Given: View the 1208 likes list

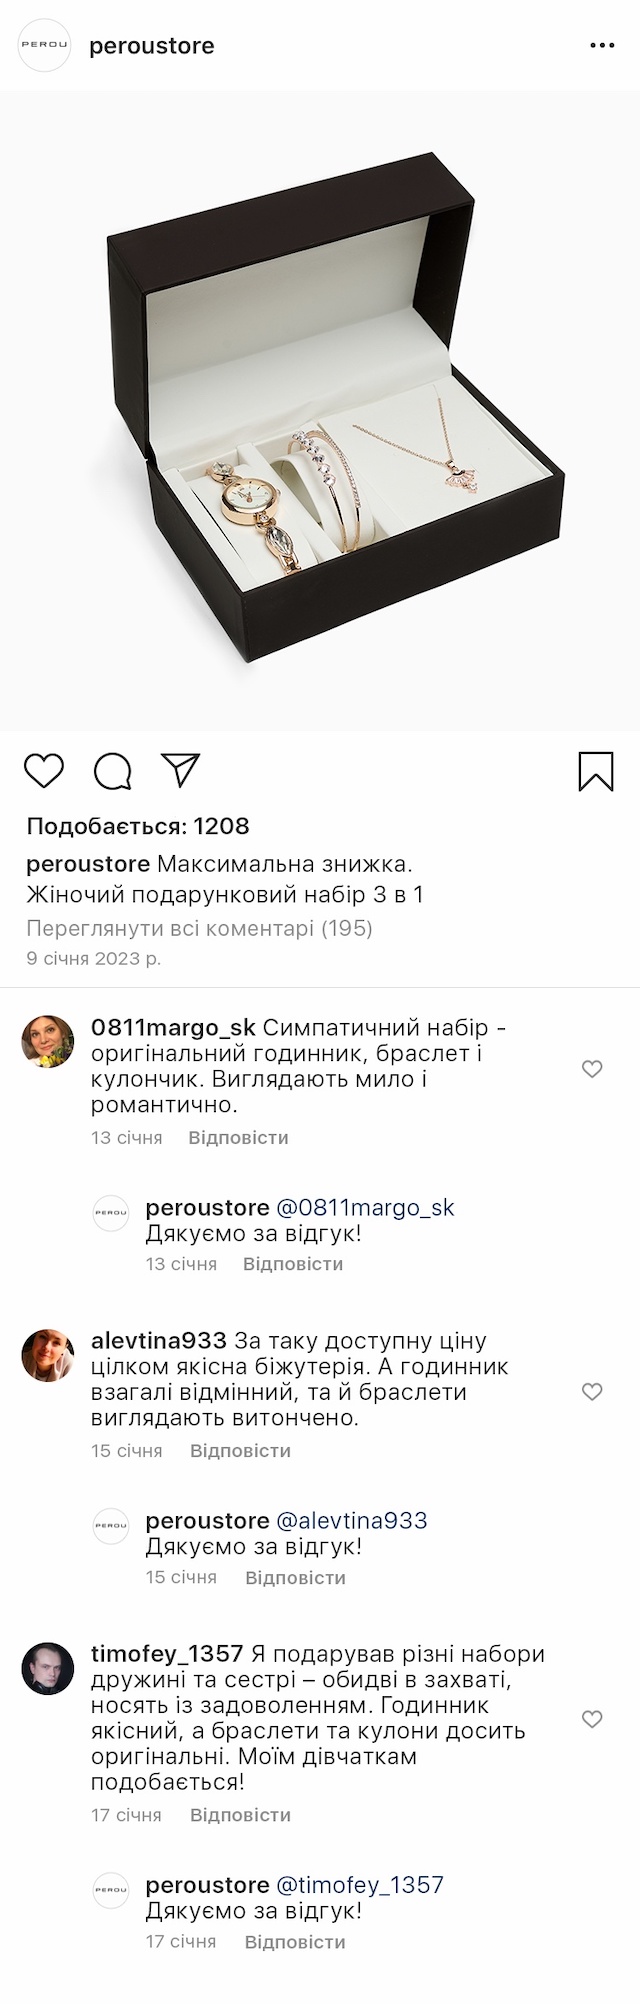Looking at the screenshot, I should tap(138, 826).
